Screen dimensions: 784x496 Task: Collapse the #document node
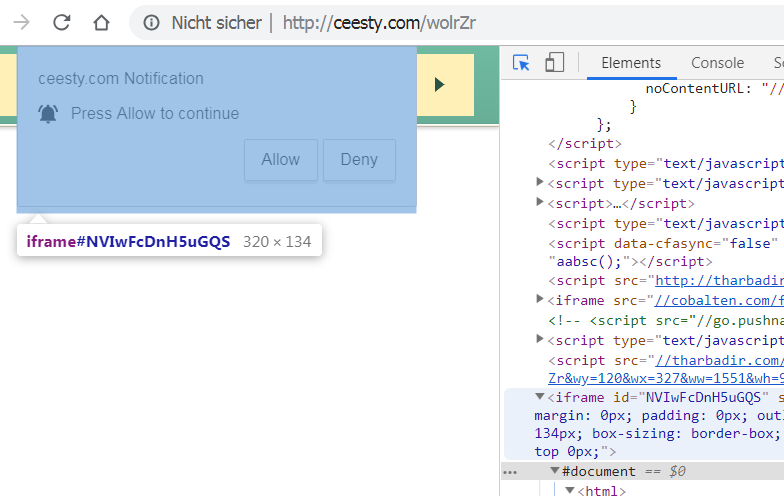554,470
